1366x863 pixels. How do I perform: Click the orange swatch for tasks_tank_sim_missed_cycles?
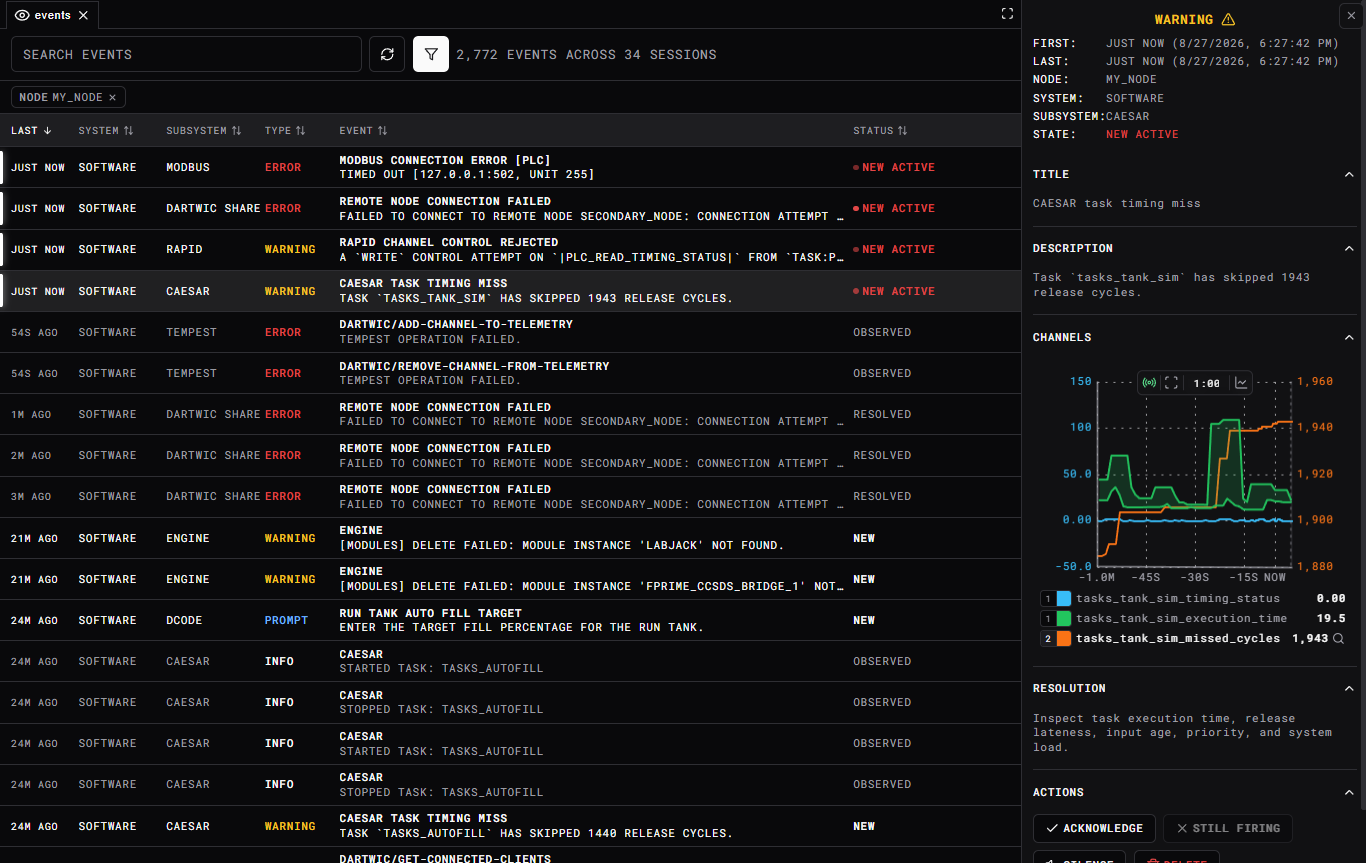[x=1064, y=638]
